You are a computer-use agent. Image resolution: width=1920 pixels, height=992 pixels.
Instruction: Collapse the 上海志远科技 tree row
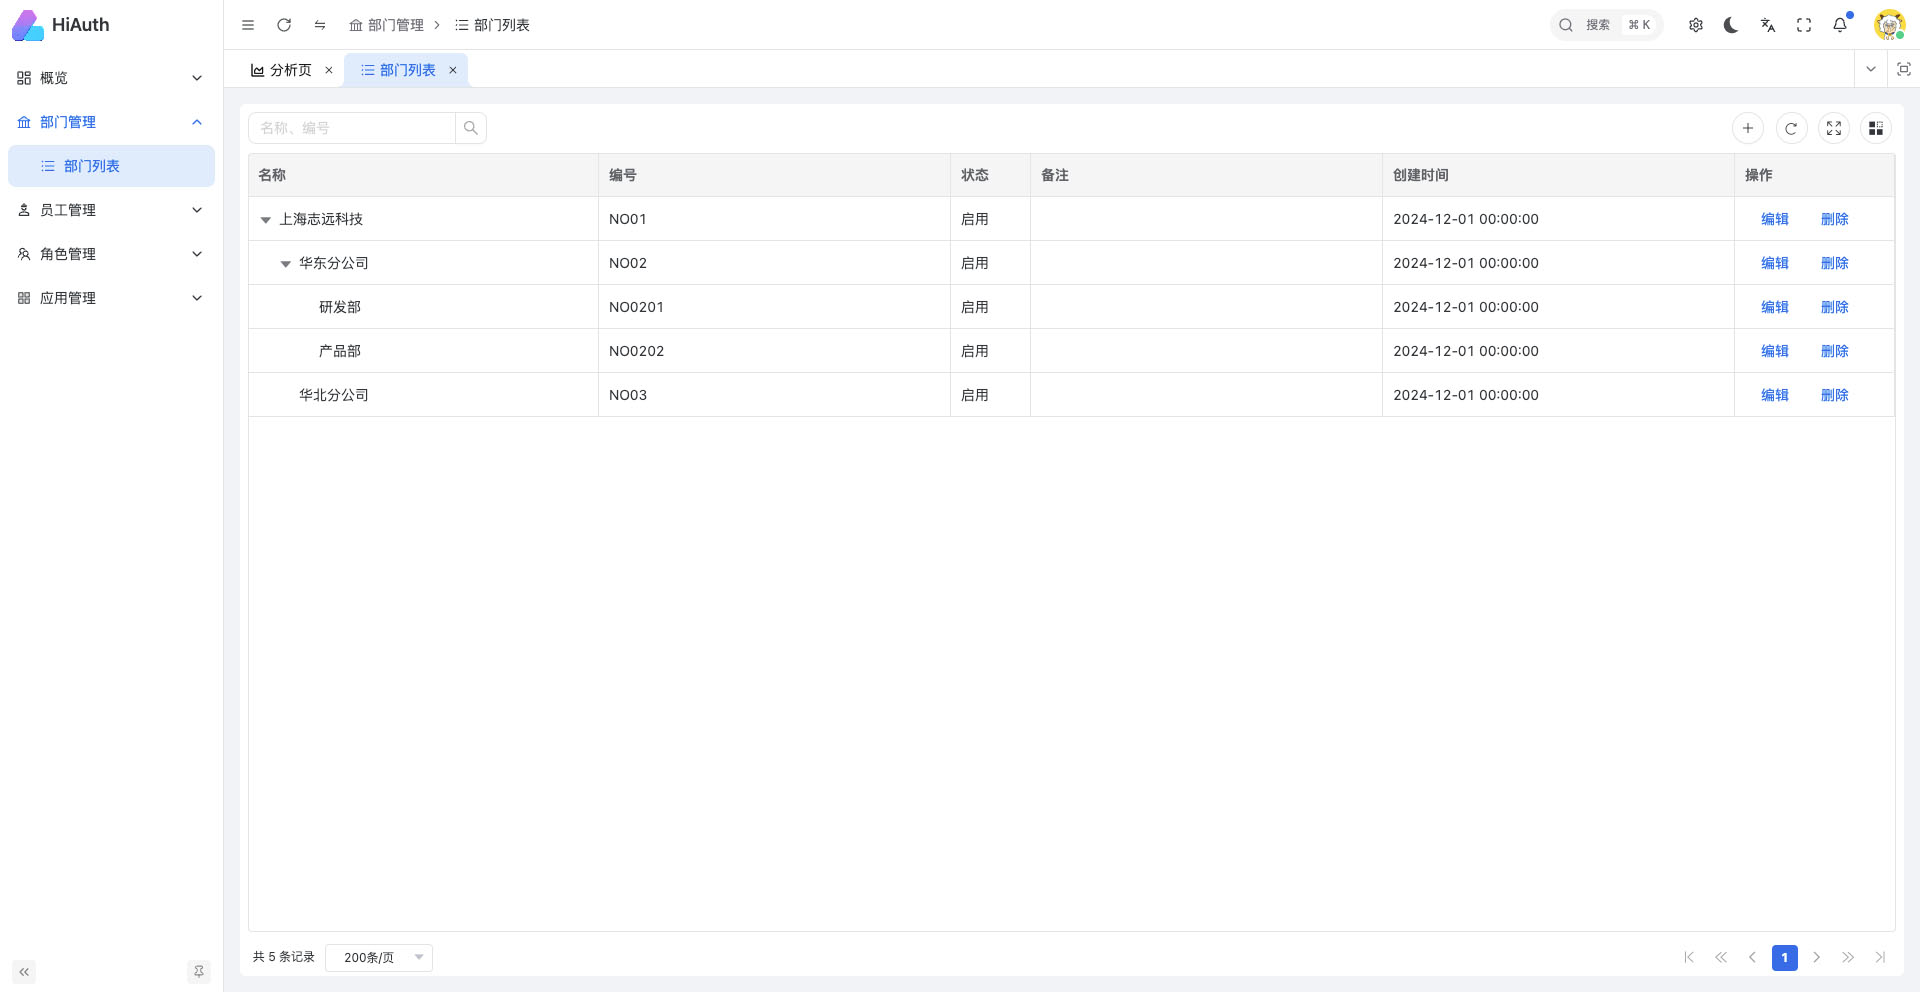(266, 220)
